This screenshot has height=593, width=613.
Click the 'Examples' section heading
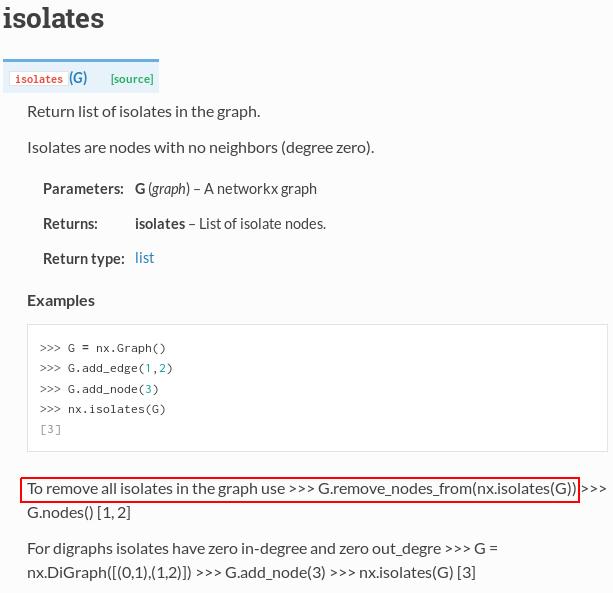pos(61,301)
